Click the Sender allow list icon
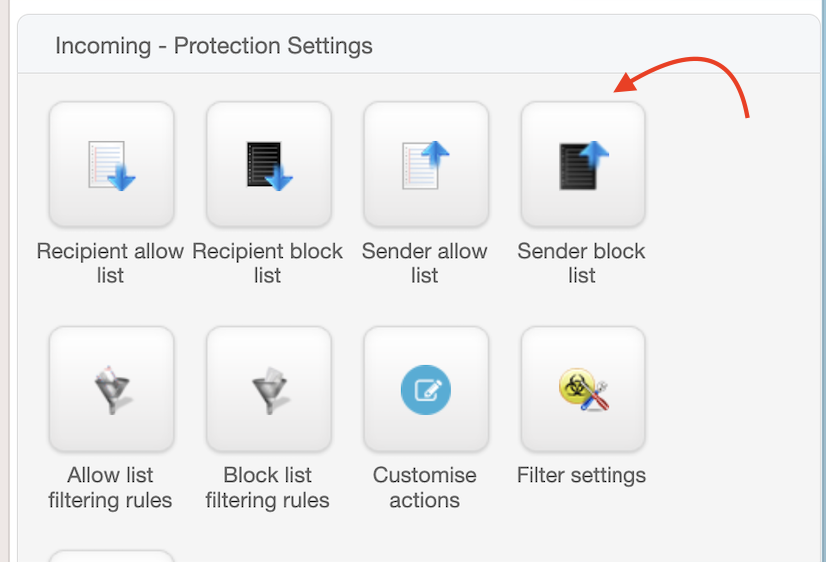 click(x=426, y=164)
